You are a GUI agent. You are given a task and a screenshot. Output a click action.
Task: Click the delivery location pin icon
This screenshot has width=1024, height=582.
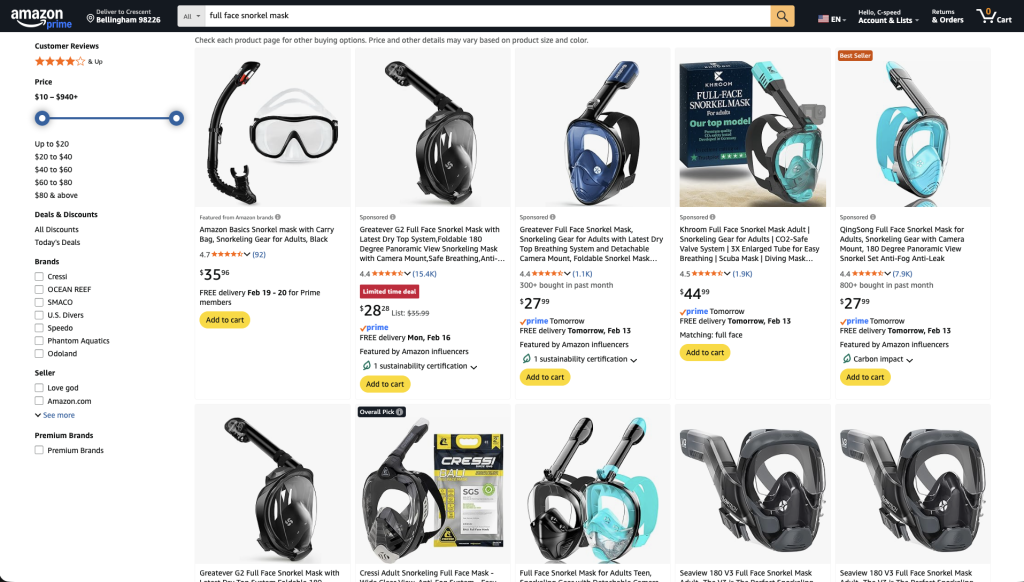tap(90, 19)
